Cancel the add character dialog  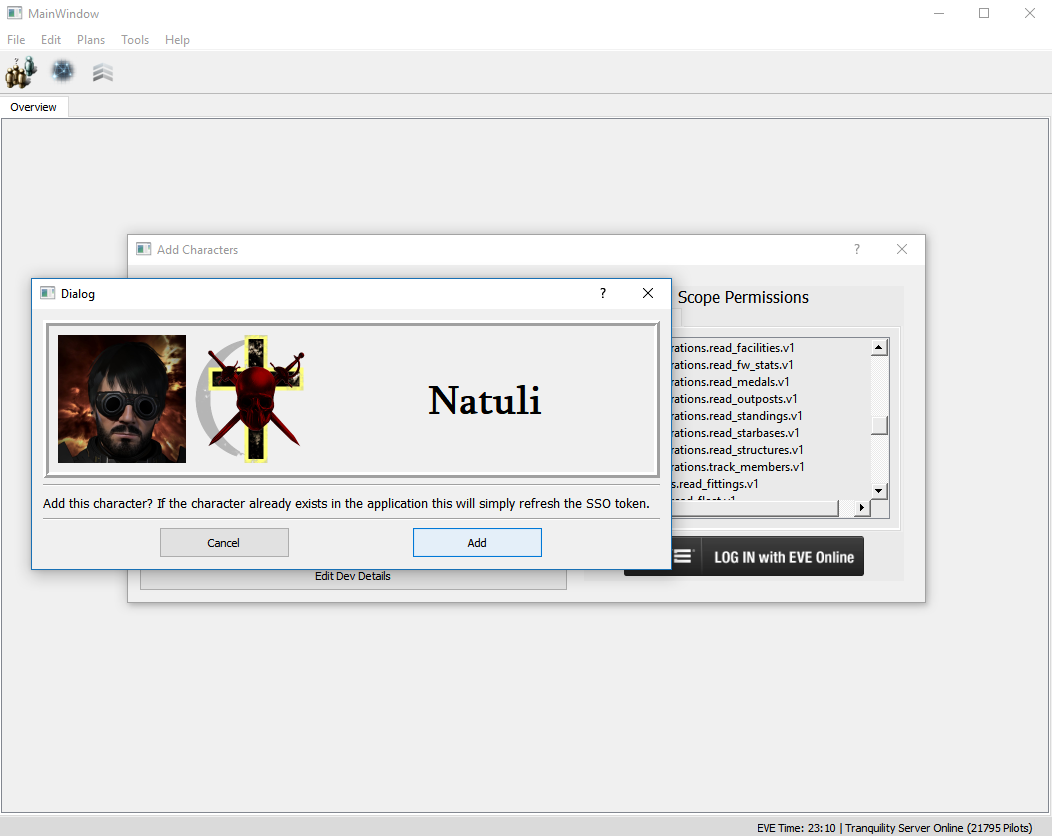click(224, 543)
